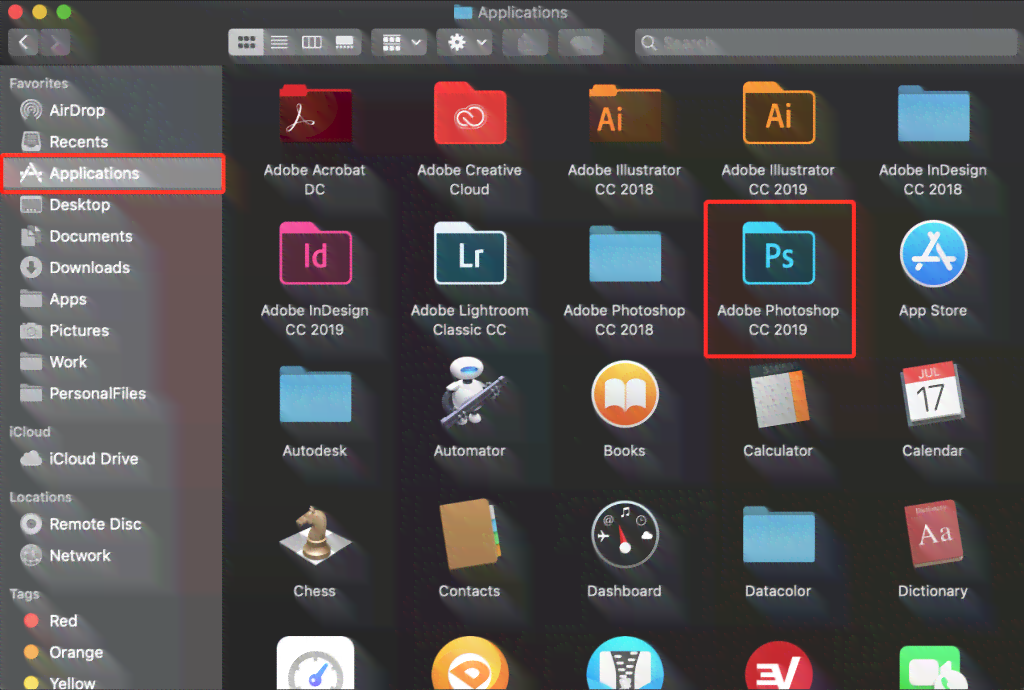This screenshot has height=690, width=1024.
Task: Click the Edit Tags toolbar button
Action: pyautogui.click(x=581, y=43)
